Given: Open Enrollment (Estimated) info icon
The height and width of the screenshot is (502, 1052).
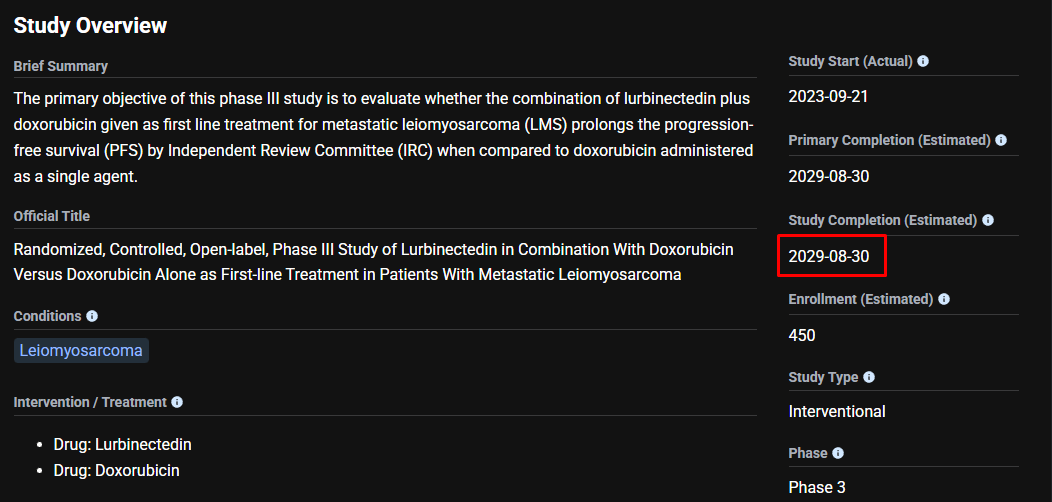Looking at the screenshot, I should [944, 299].
